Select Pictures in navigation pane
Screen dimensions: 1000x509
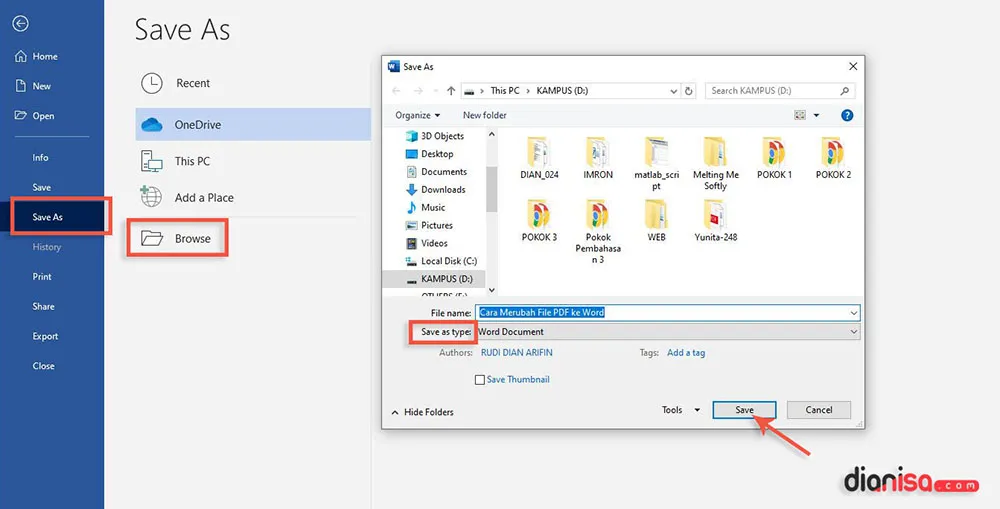coord(429,225)
